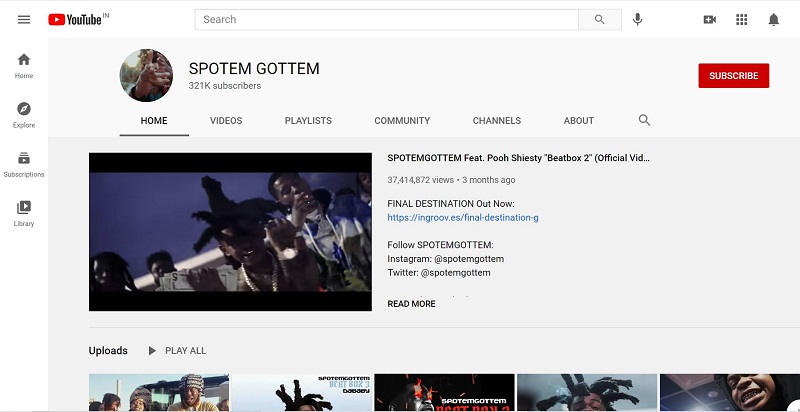
Task: Click the Instagram: @spotemgottem line
Action: pyautogui.click(x=445, y=259)
